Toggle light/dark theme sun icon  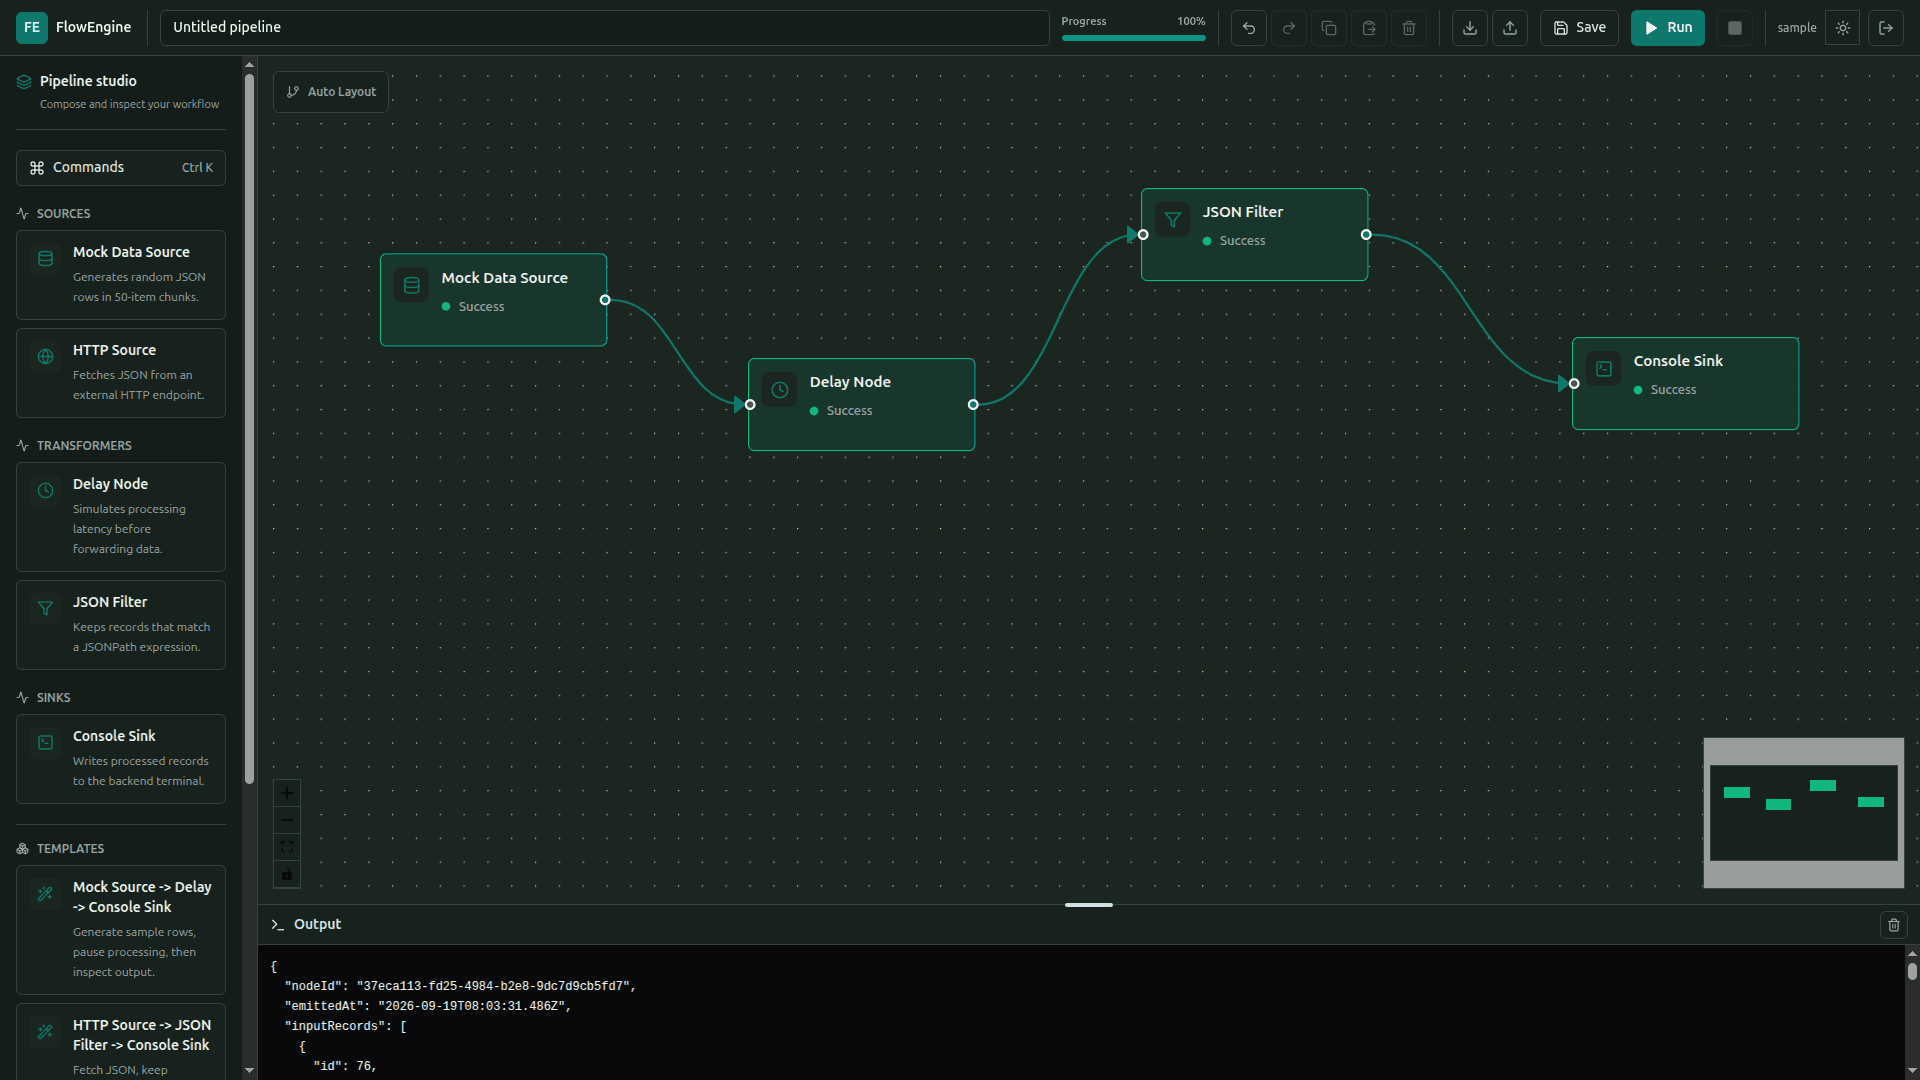click(x=1843, y=28)
